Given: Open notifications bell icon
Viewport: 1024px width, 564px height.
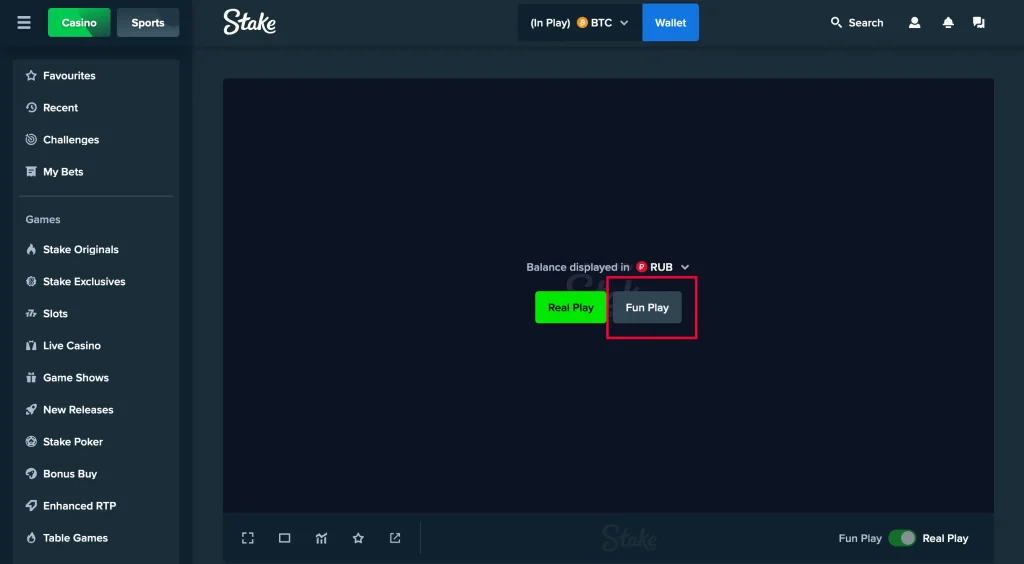Looking at the screenshot, I should tap(948, 23).
